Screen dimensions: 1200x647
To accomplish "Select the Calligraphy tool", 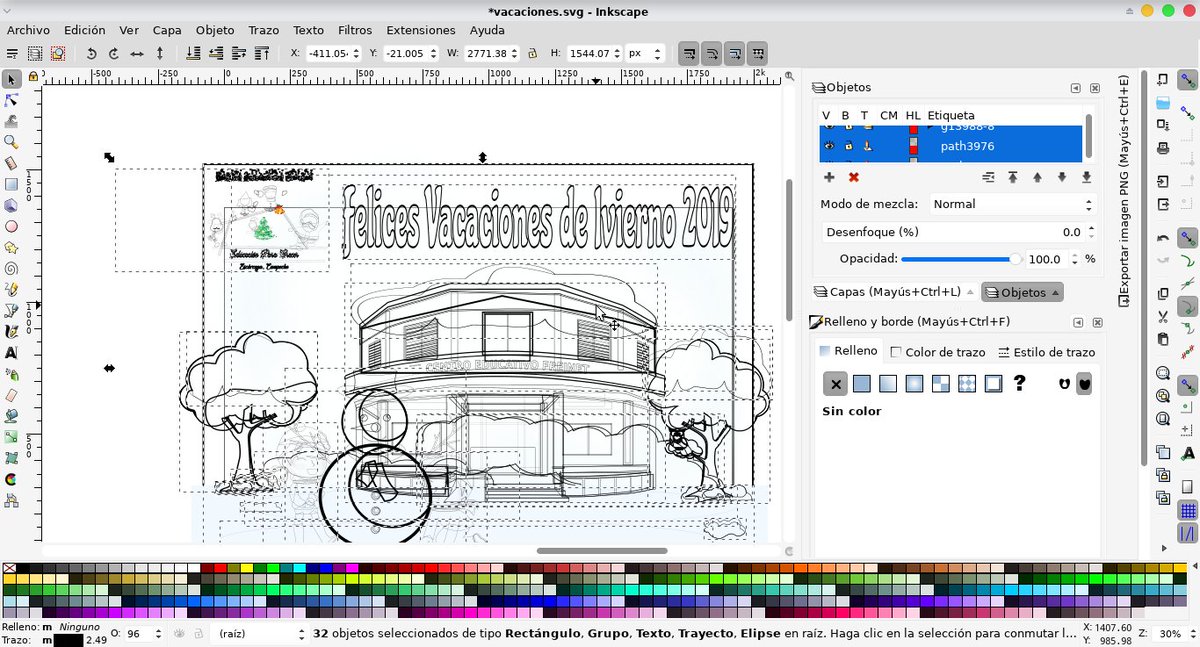I will click(12, 331).
